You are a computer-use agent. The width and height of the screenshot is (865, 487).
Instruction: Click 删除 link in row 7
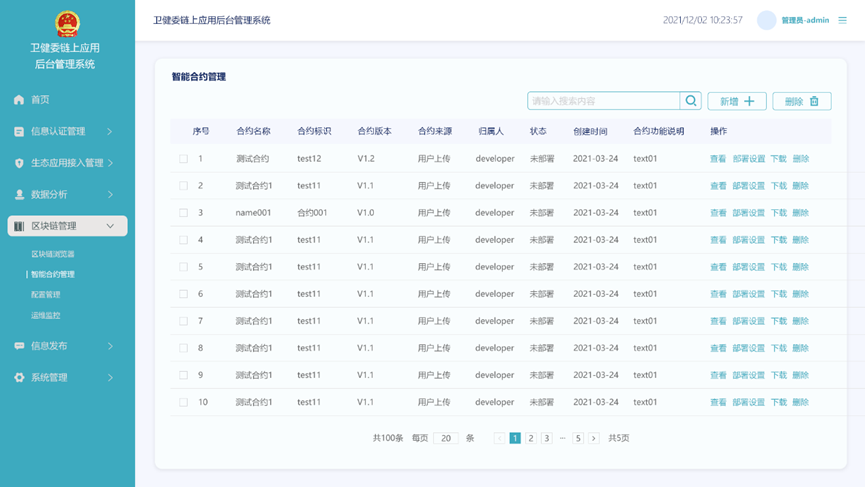[x=800, y=321]
